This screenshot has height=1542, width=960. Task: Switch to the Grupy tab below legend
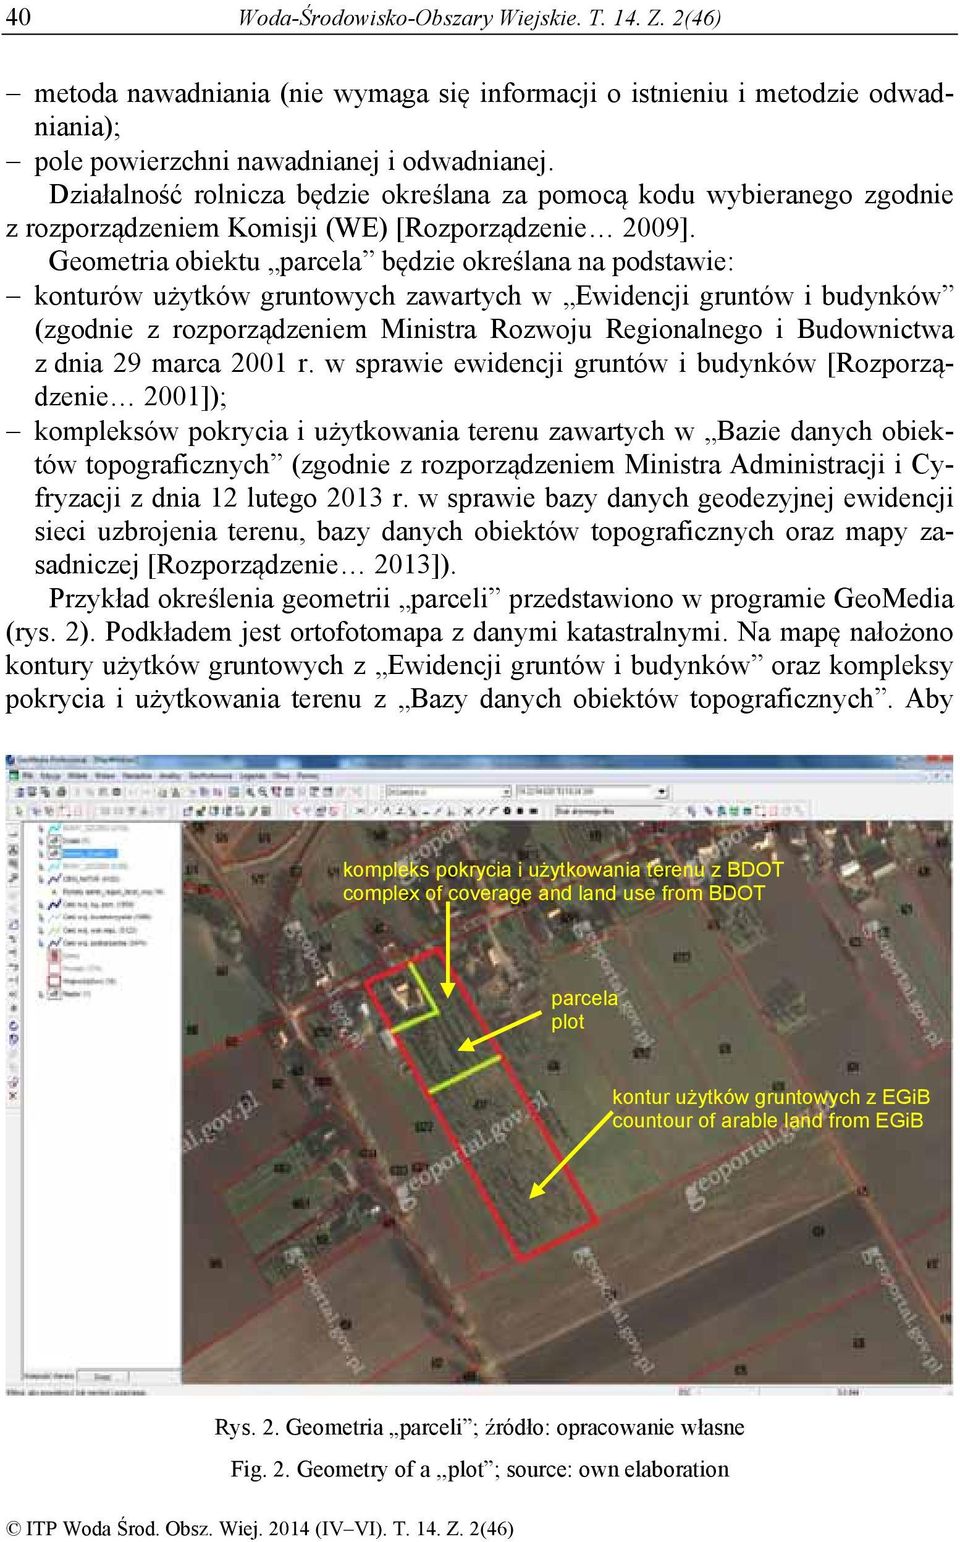tap(102, 1377)
